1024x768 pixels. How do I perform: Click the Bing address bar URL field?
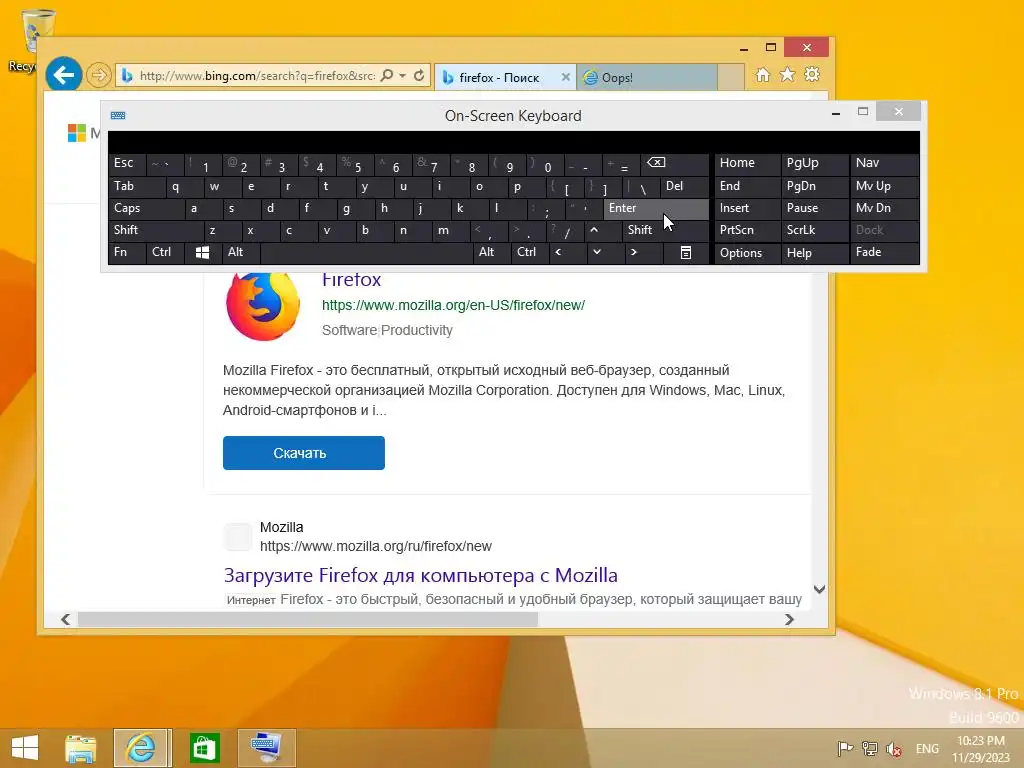click(x=257, y=76)
